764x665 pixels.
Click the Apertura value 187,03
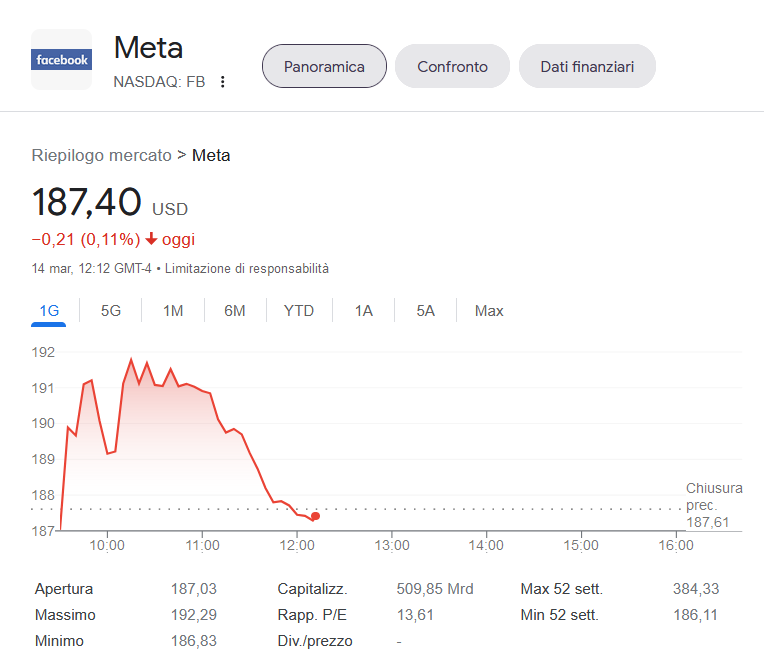[x=193, y=589]
